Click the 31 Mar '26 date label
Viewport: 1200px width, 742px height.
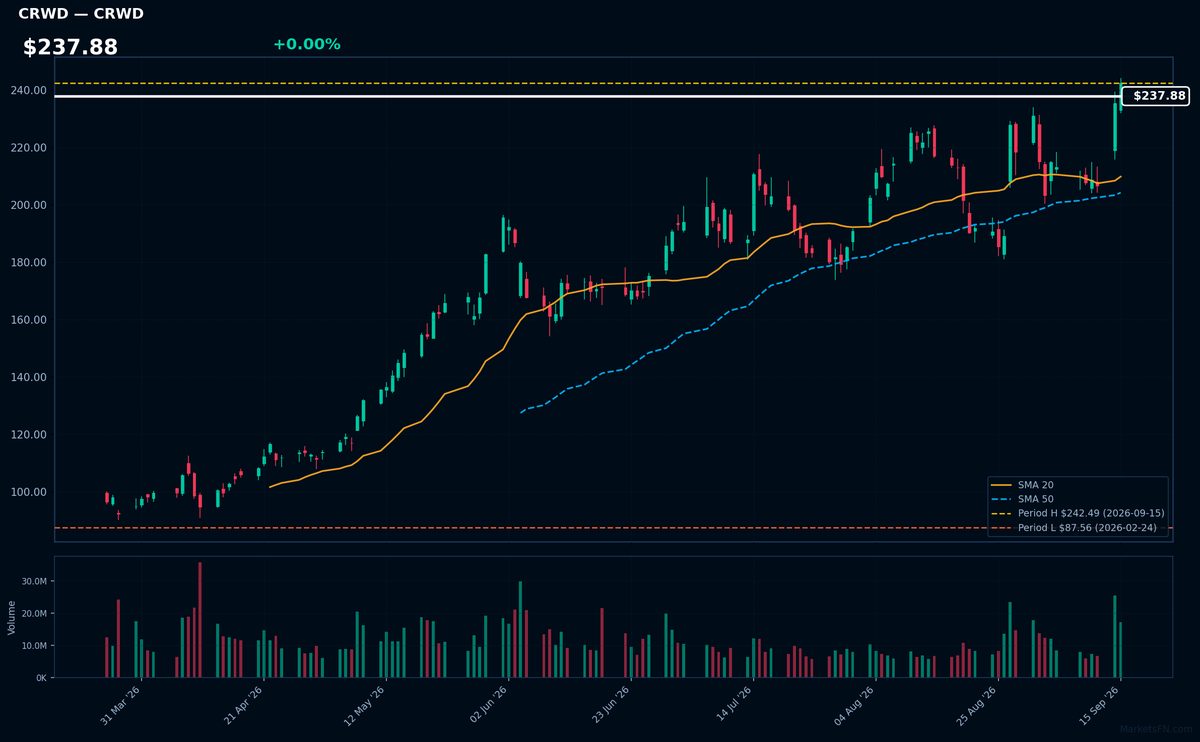coord(122,706)
